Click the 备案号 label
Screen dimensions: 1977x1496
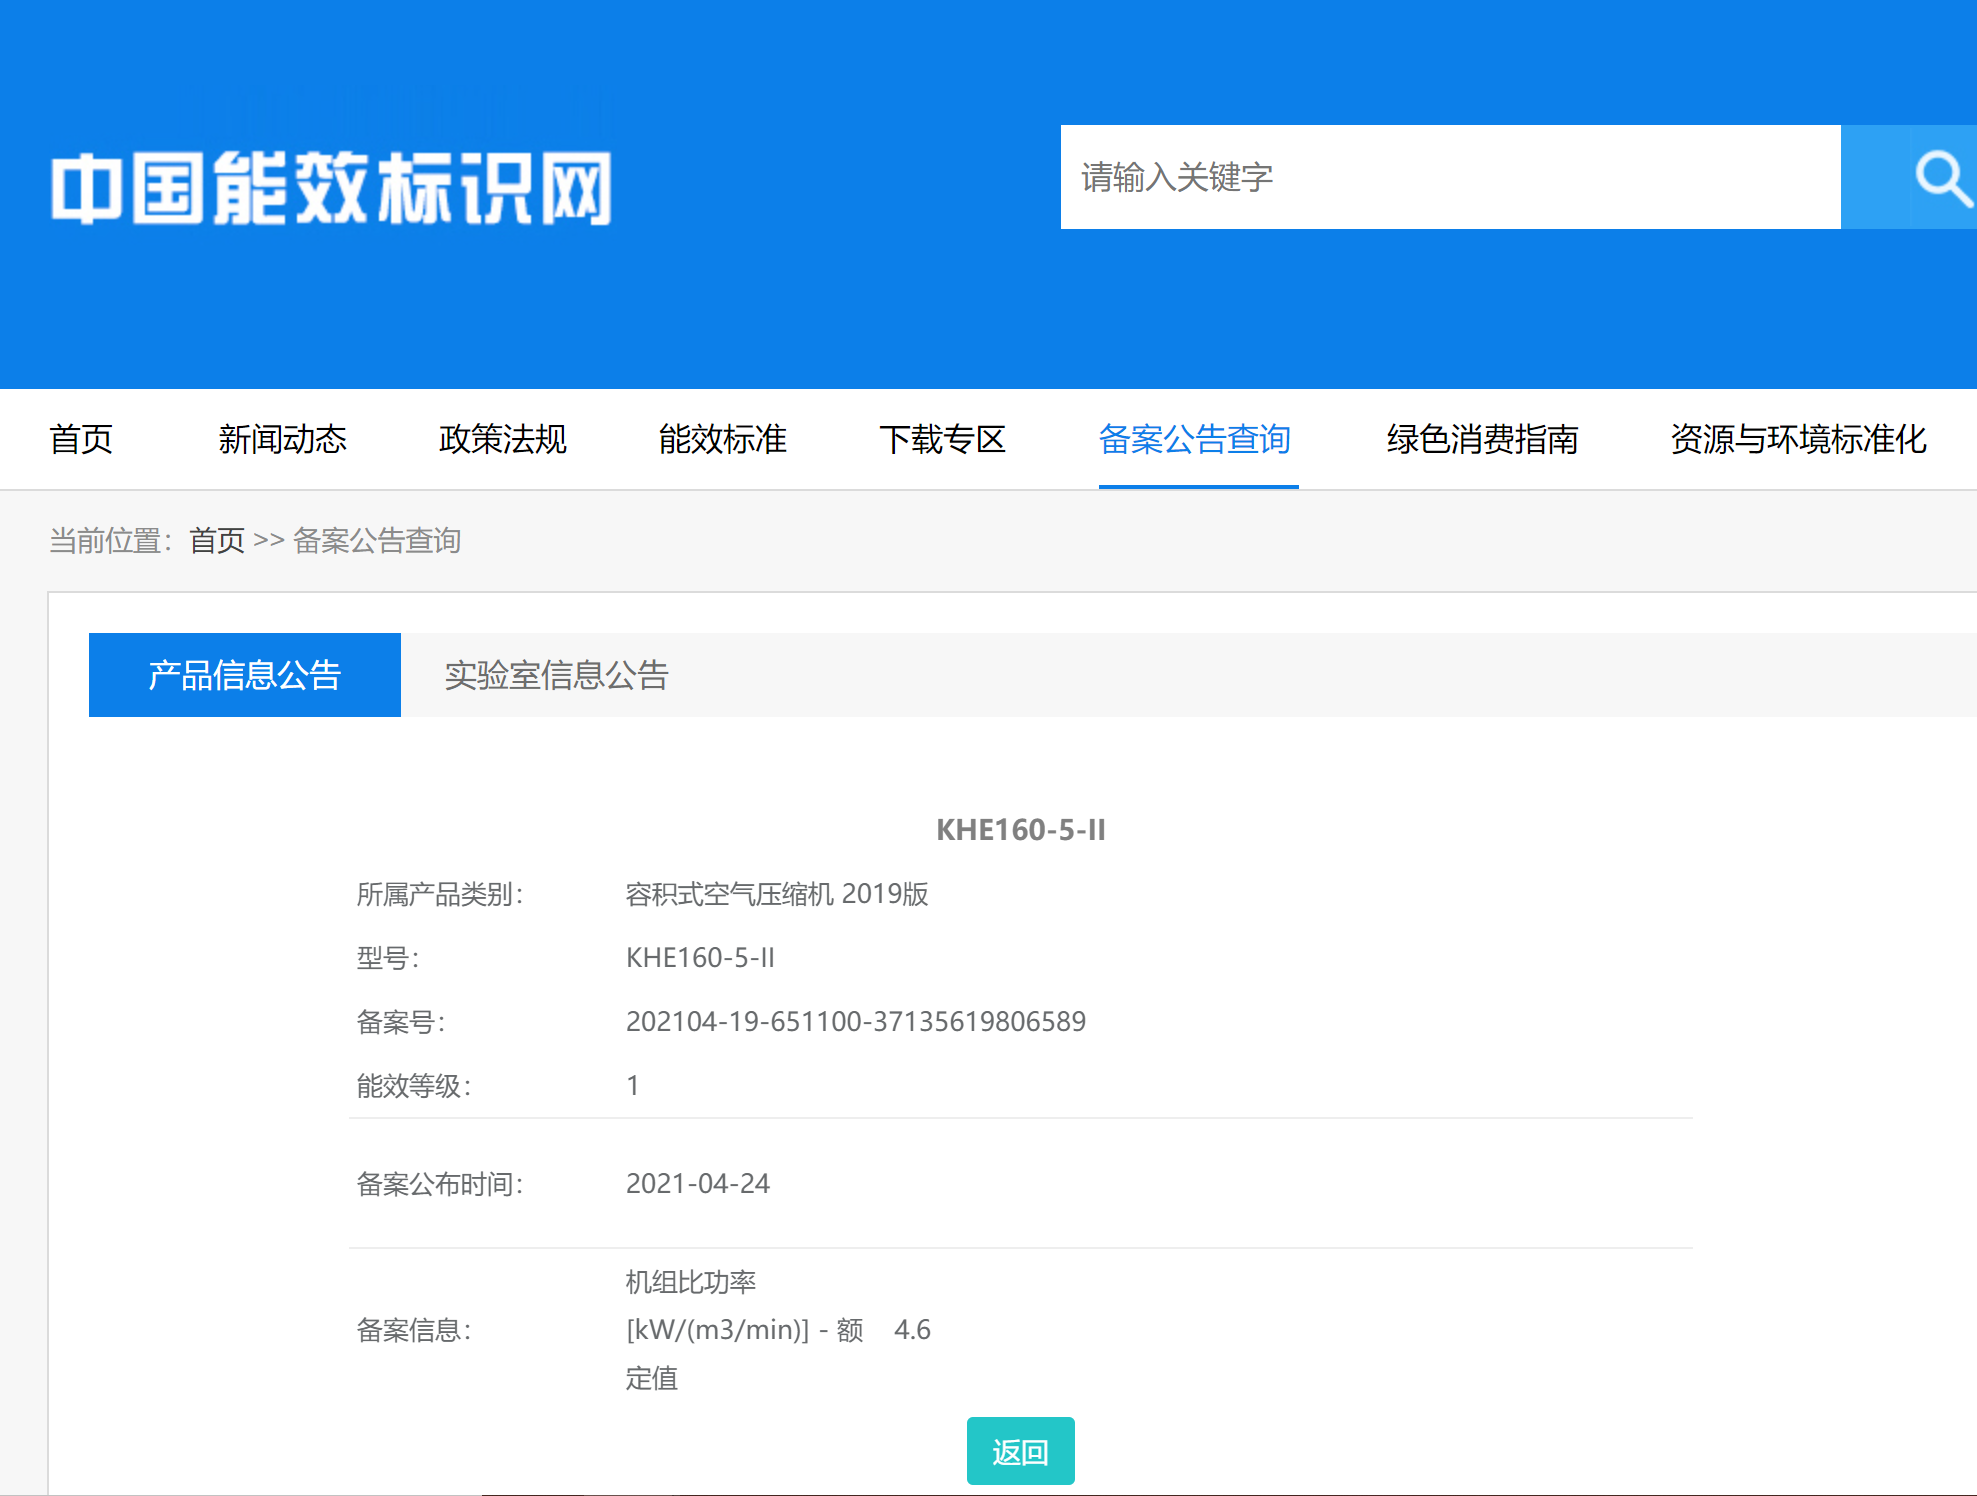[x=401, y=1022]
